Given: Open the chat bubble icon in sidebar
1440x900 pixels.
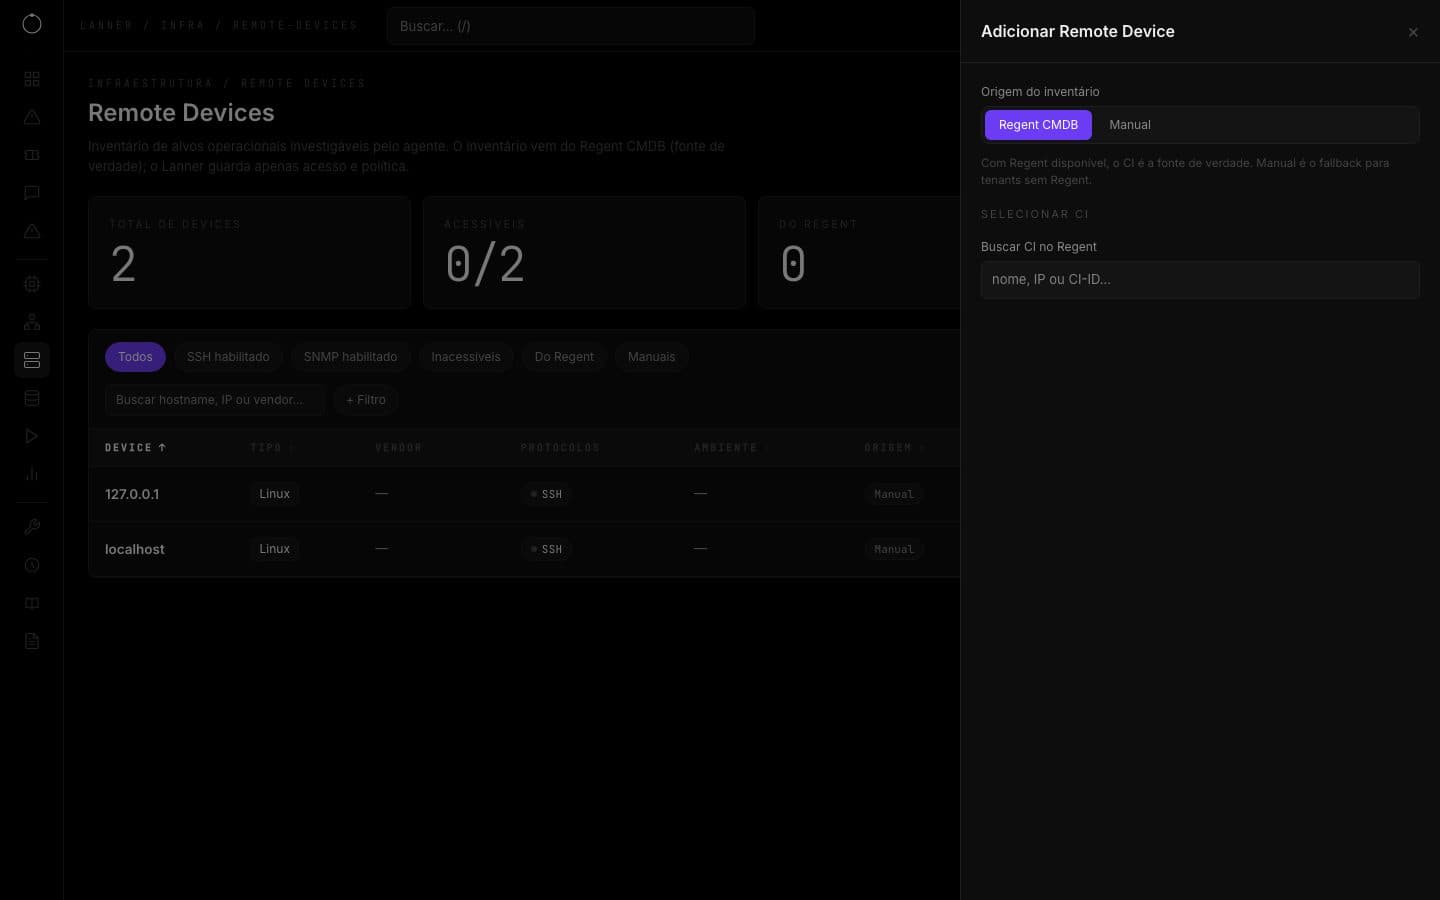Looking at the screenshot, I should click(x=32, y=193).
